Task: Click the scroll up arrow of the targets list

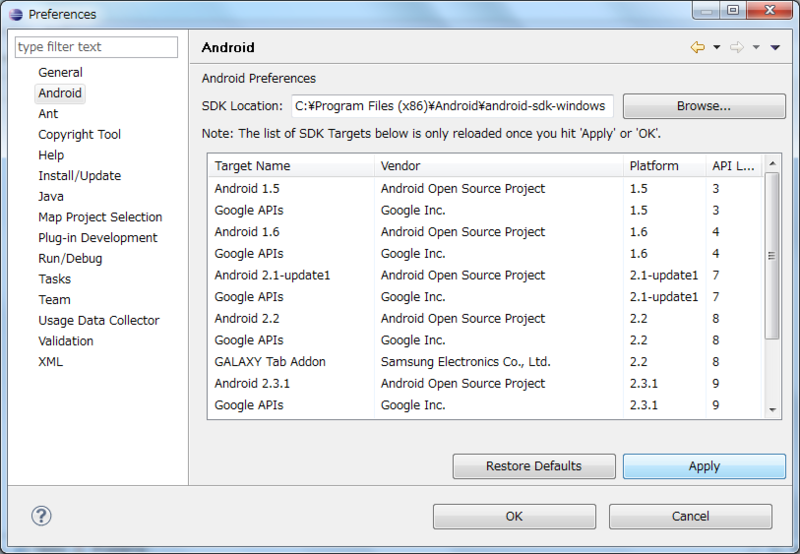Action: (772, 163)
